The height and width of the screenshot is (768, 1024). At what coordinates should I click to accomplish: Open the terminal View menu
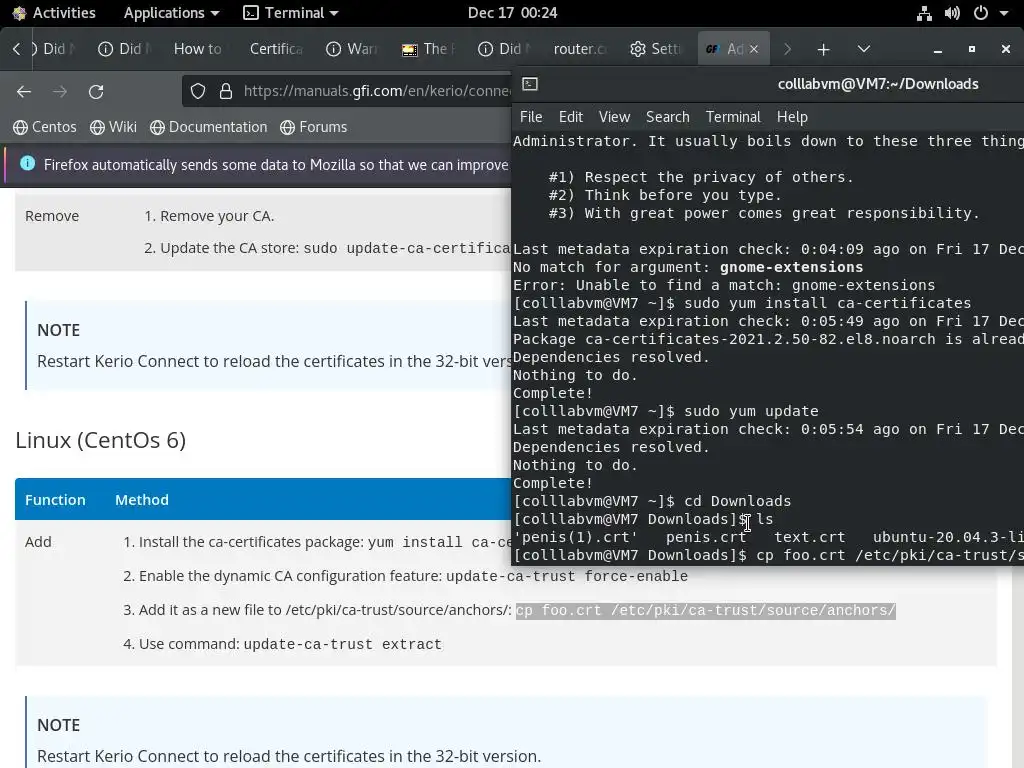tap(615, 117)
